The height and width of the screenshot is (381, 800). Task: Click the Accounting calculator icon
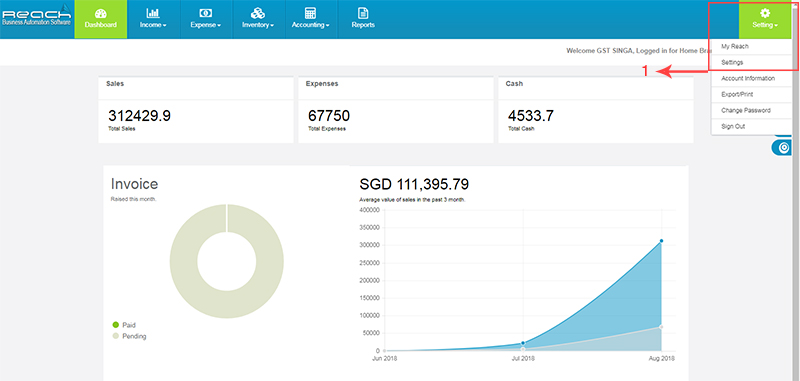(x=310, y=13)
